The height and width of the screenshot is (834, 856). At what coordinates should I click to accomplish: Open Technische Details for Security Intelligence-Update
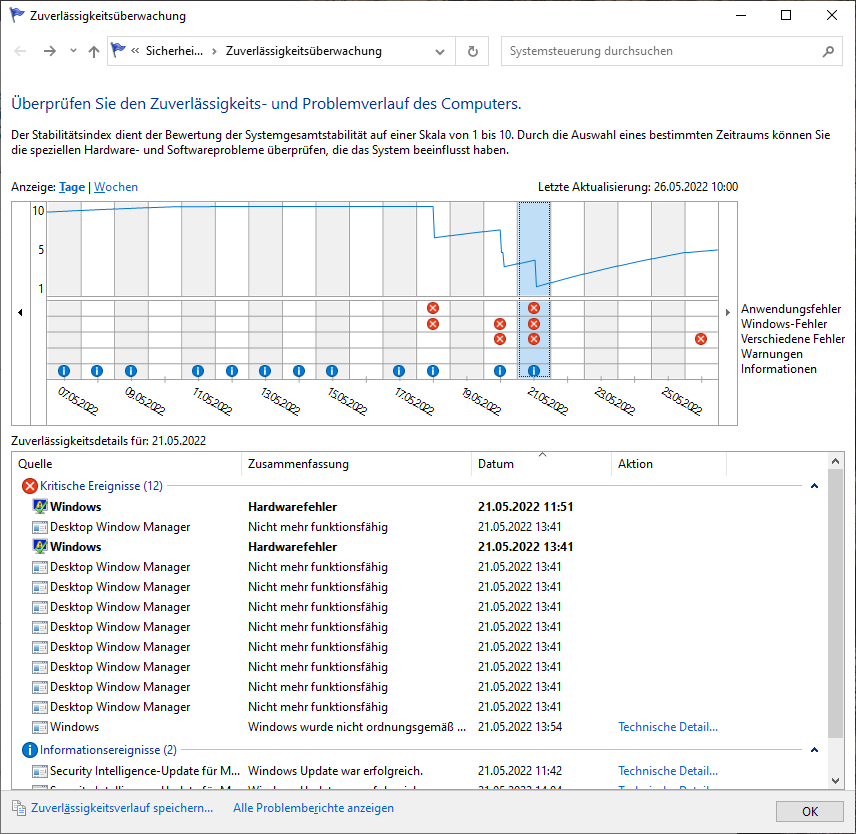coord(668,771)
